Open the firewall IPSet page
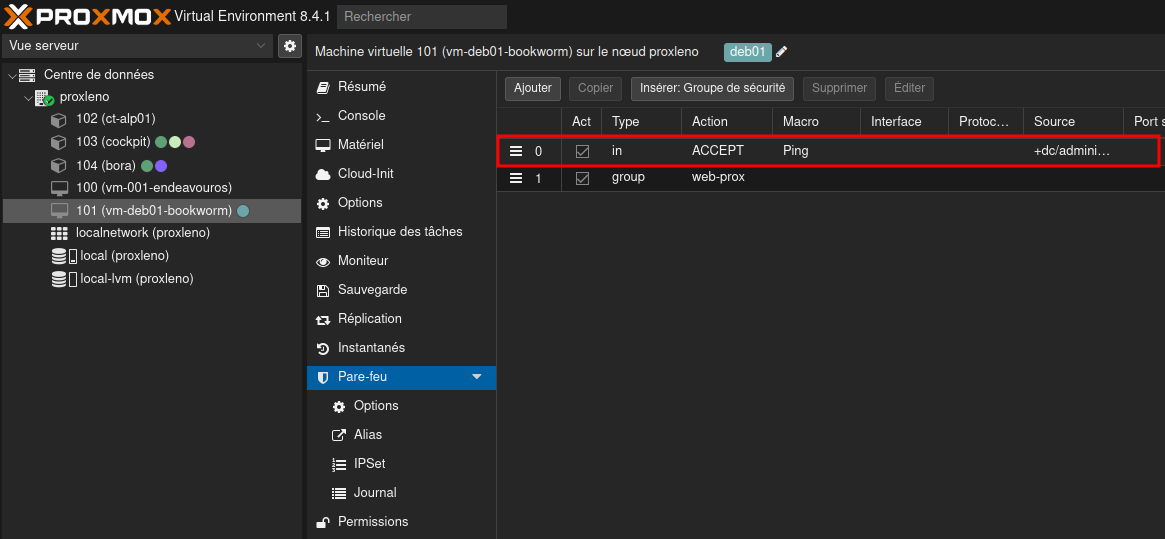The height and width of the screenshot is (539, 1165). coord(369,464)
